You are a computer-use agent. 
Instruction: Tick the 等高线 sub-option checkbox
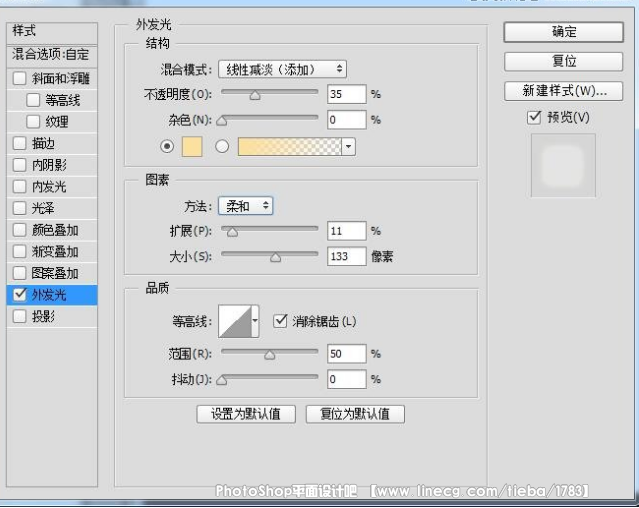click(x=33, y=100)
